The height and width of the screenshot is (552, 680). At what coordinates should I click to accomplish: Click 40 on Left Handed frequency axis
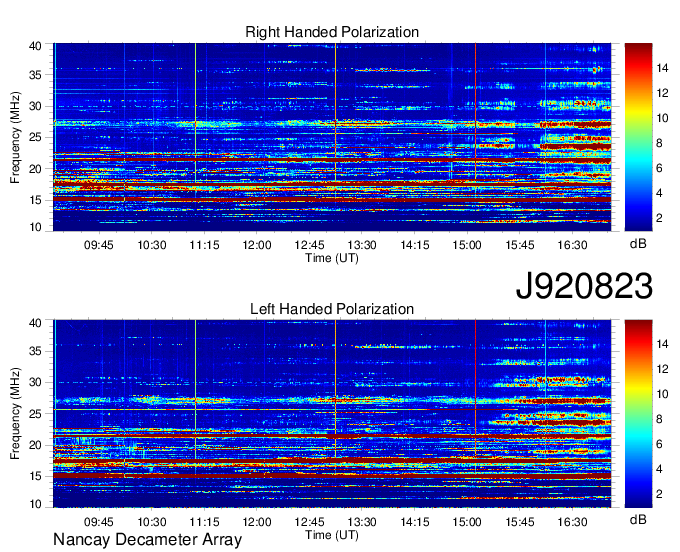pos(35,322)
